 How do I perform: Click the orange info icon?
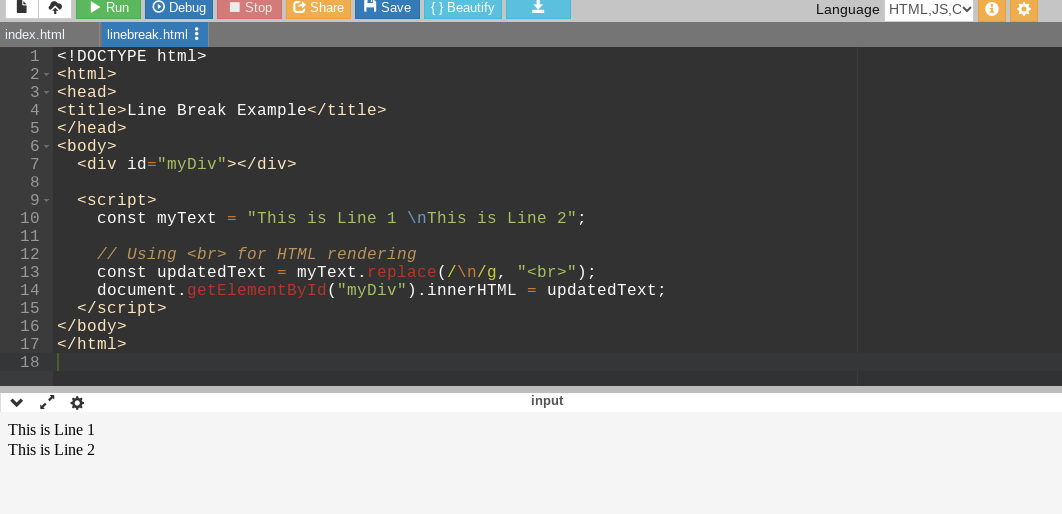tap(992, 9)
